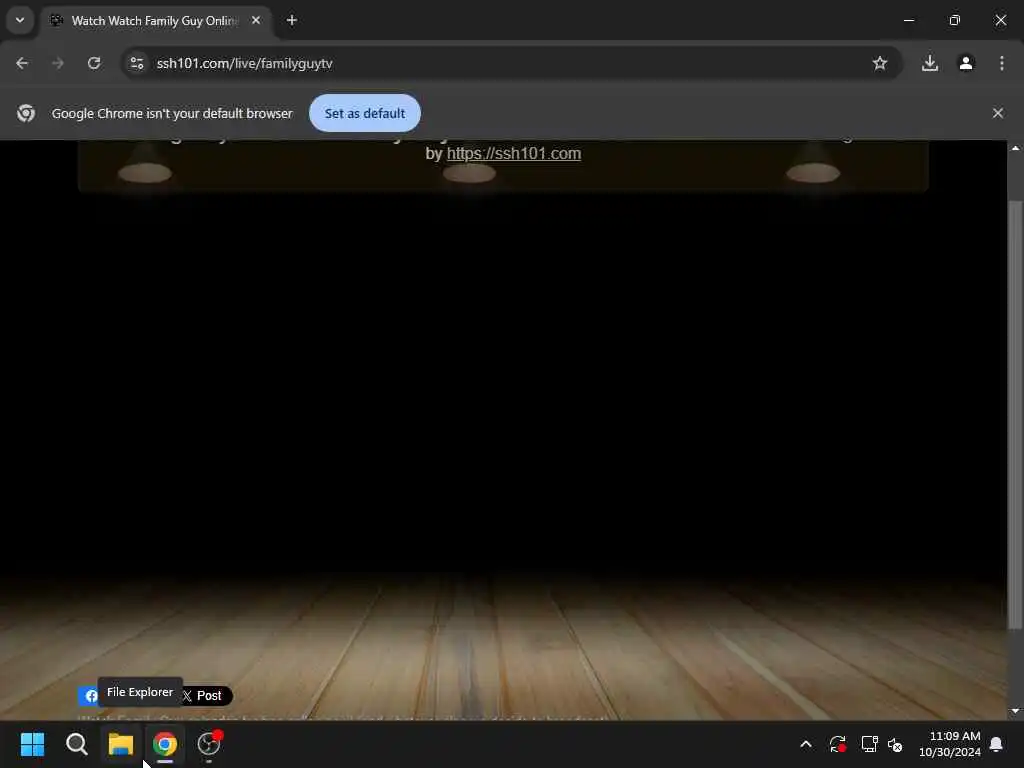
Task: Bookmark this page with the star icon
Action: coord(880,63)
